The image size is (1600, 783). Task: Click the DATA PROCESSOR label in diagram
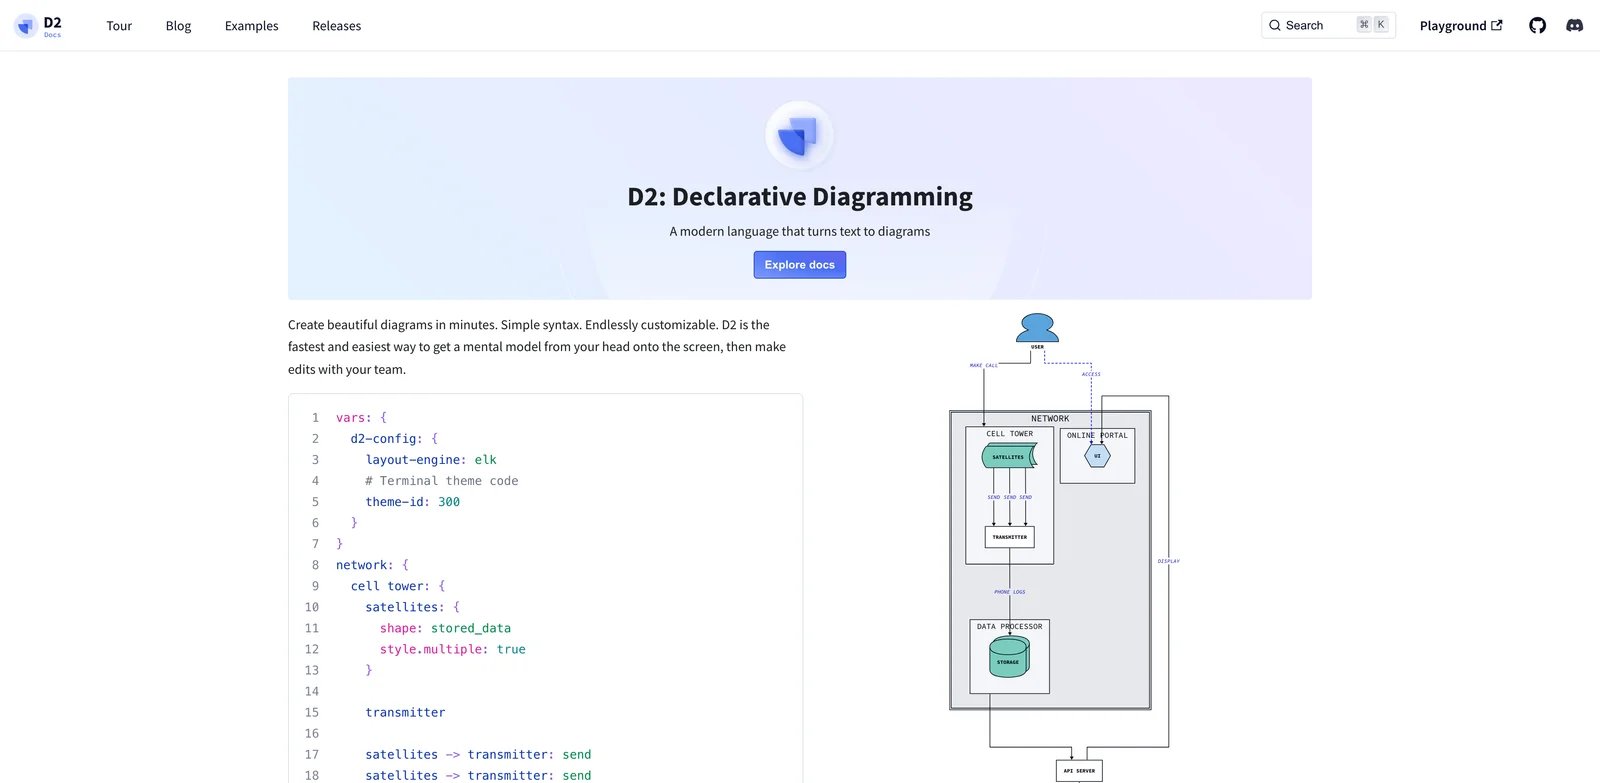1010,627
